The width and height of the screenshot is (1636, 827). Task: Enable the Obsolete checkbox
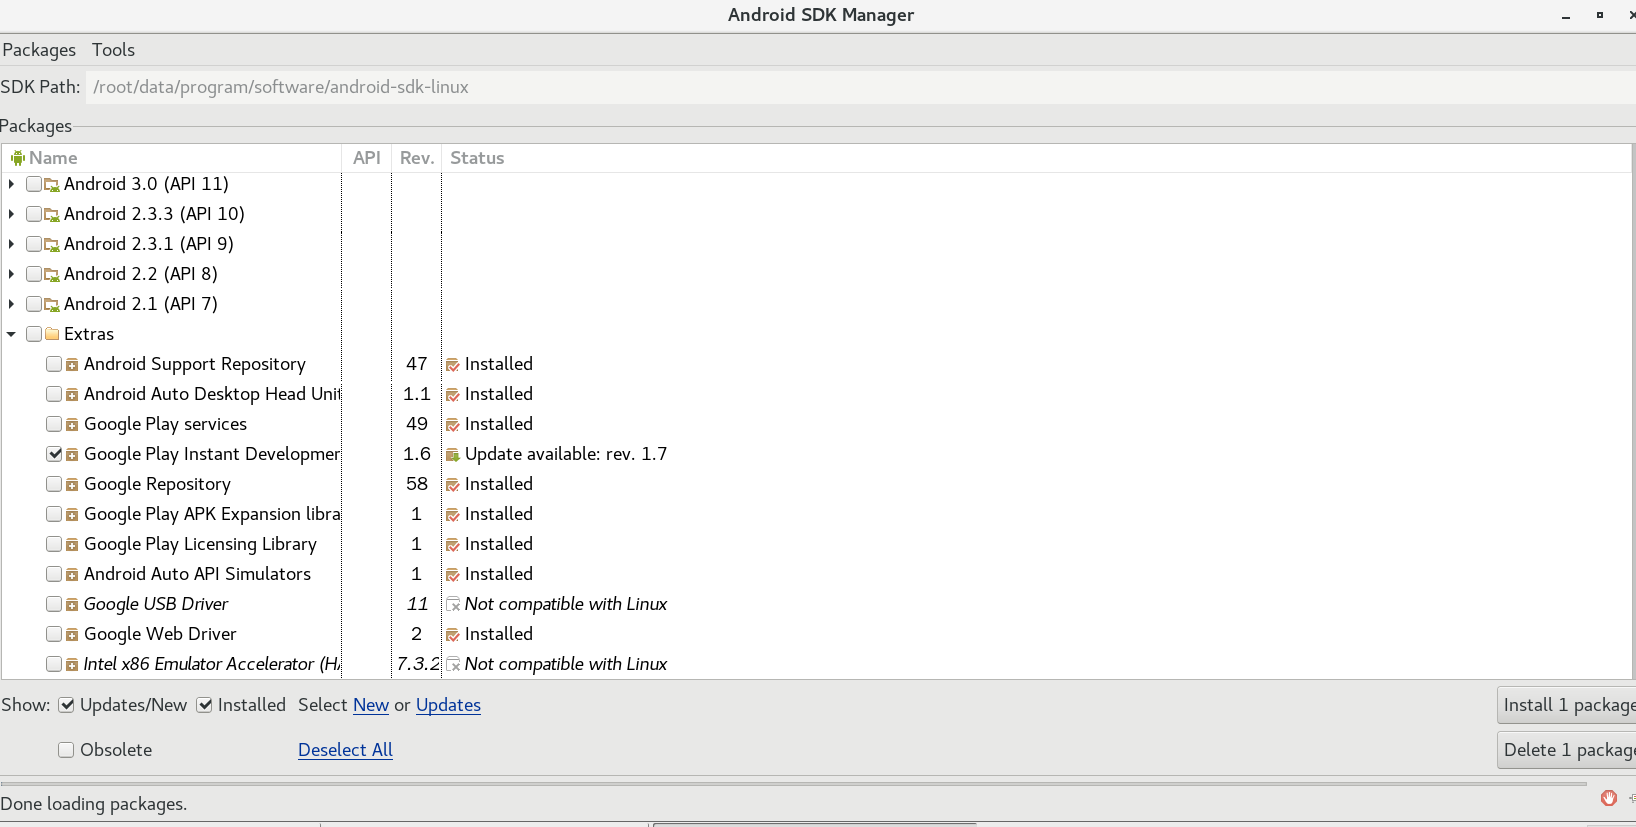66,750
